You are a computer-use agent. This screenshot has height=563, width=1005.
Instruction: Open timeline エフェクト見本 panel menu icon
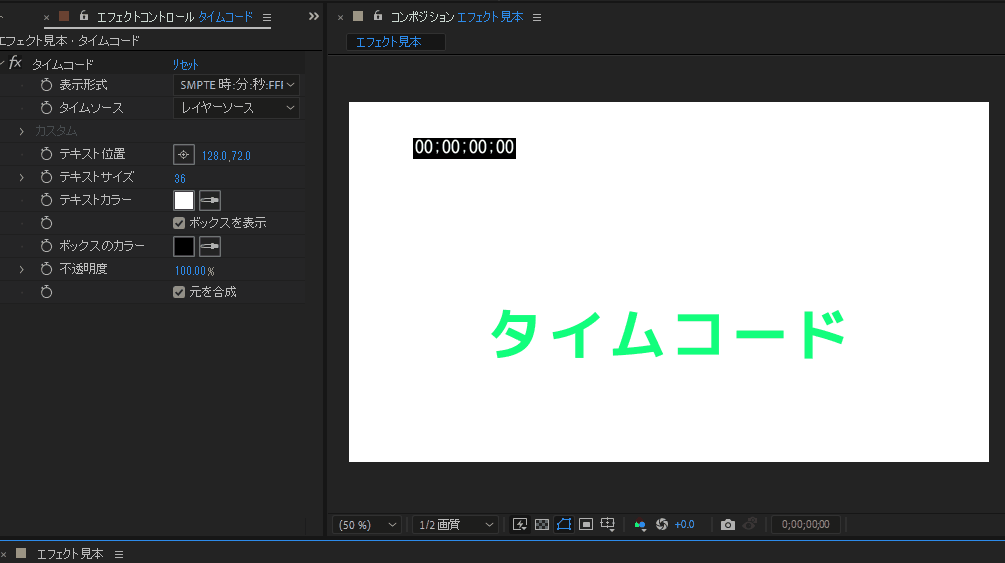(x=119, y=554)
